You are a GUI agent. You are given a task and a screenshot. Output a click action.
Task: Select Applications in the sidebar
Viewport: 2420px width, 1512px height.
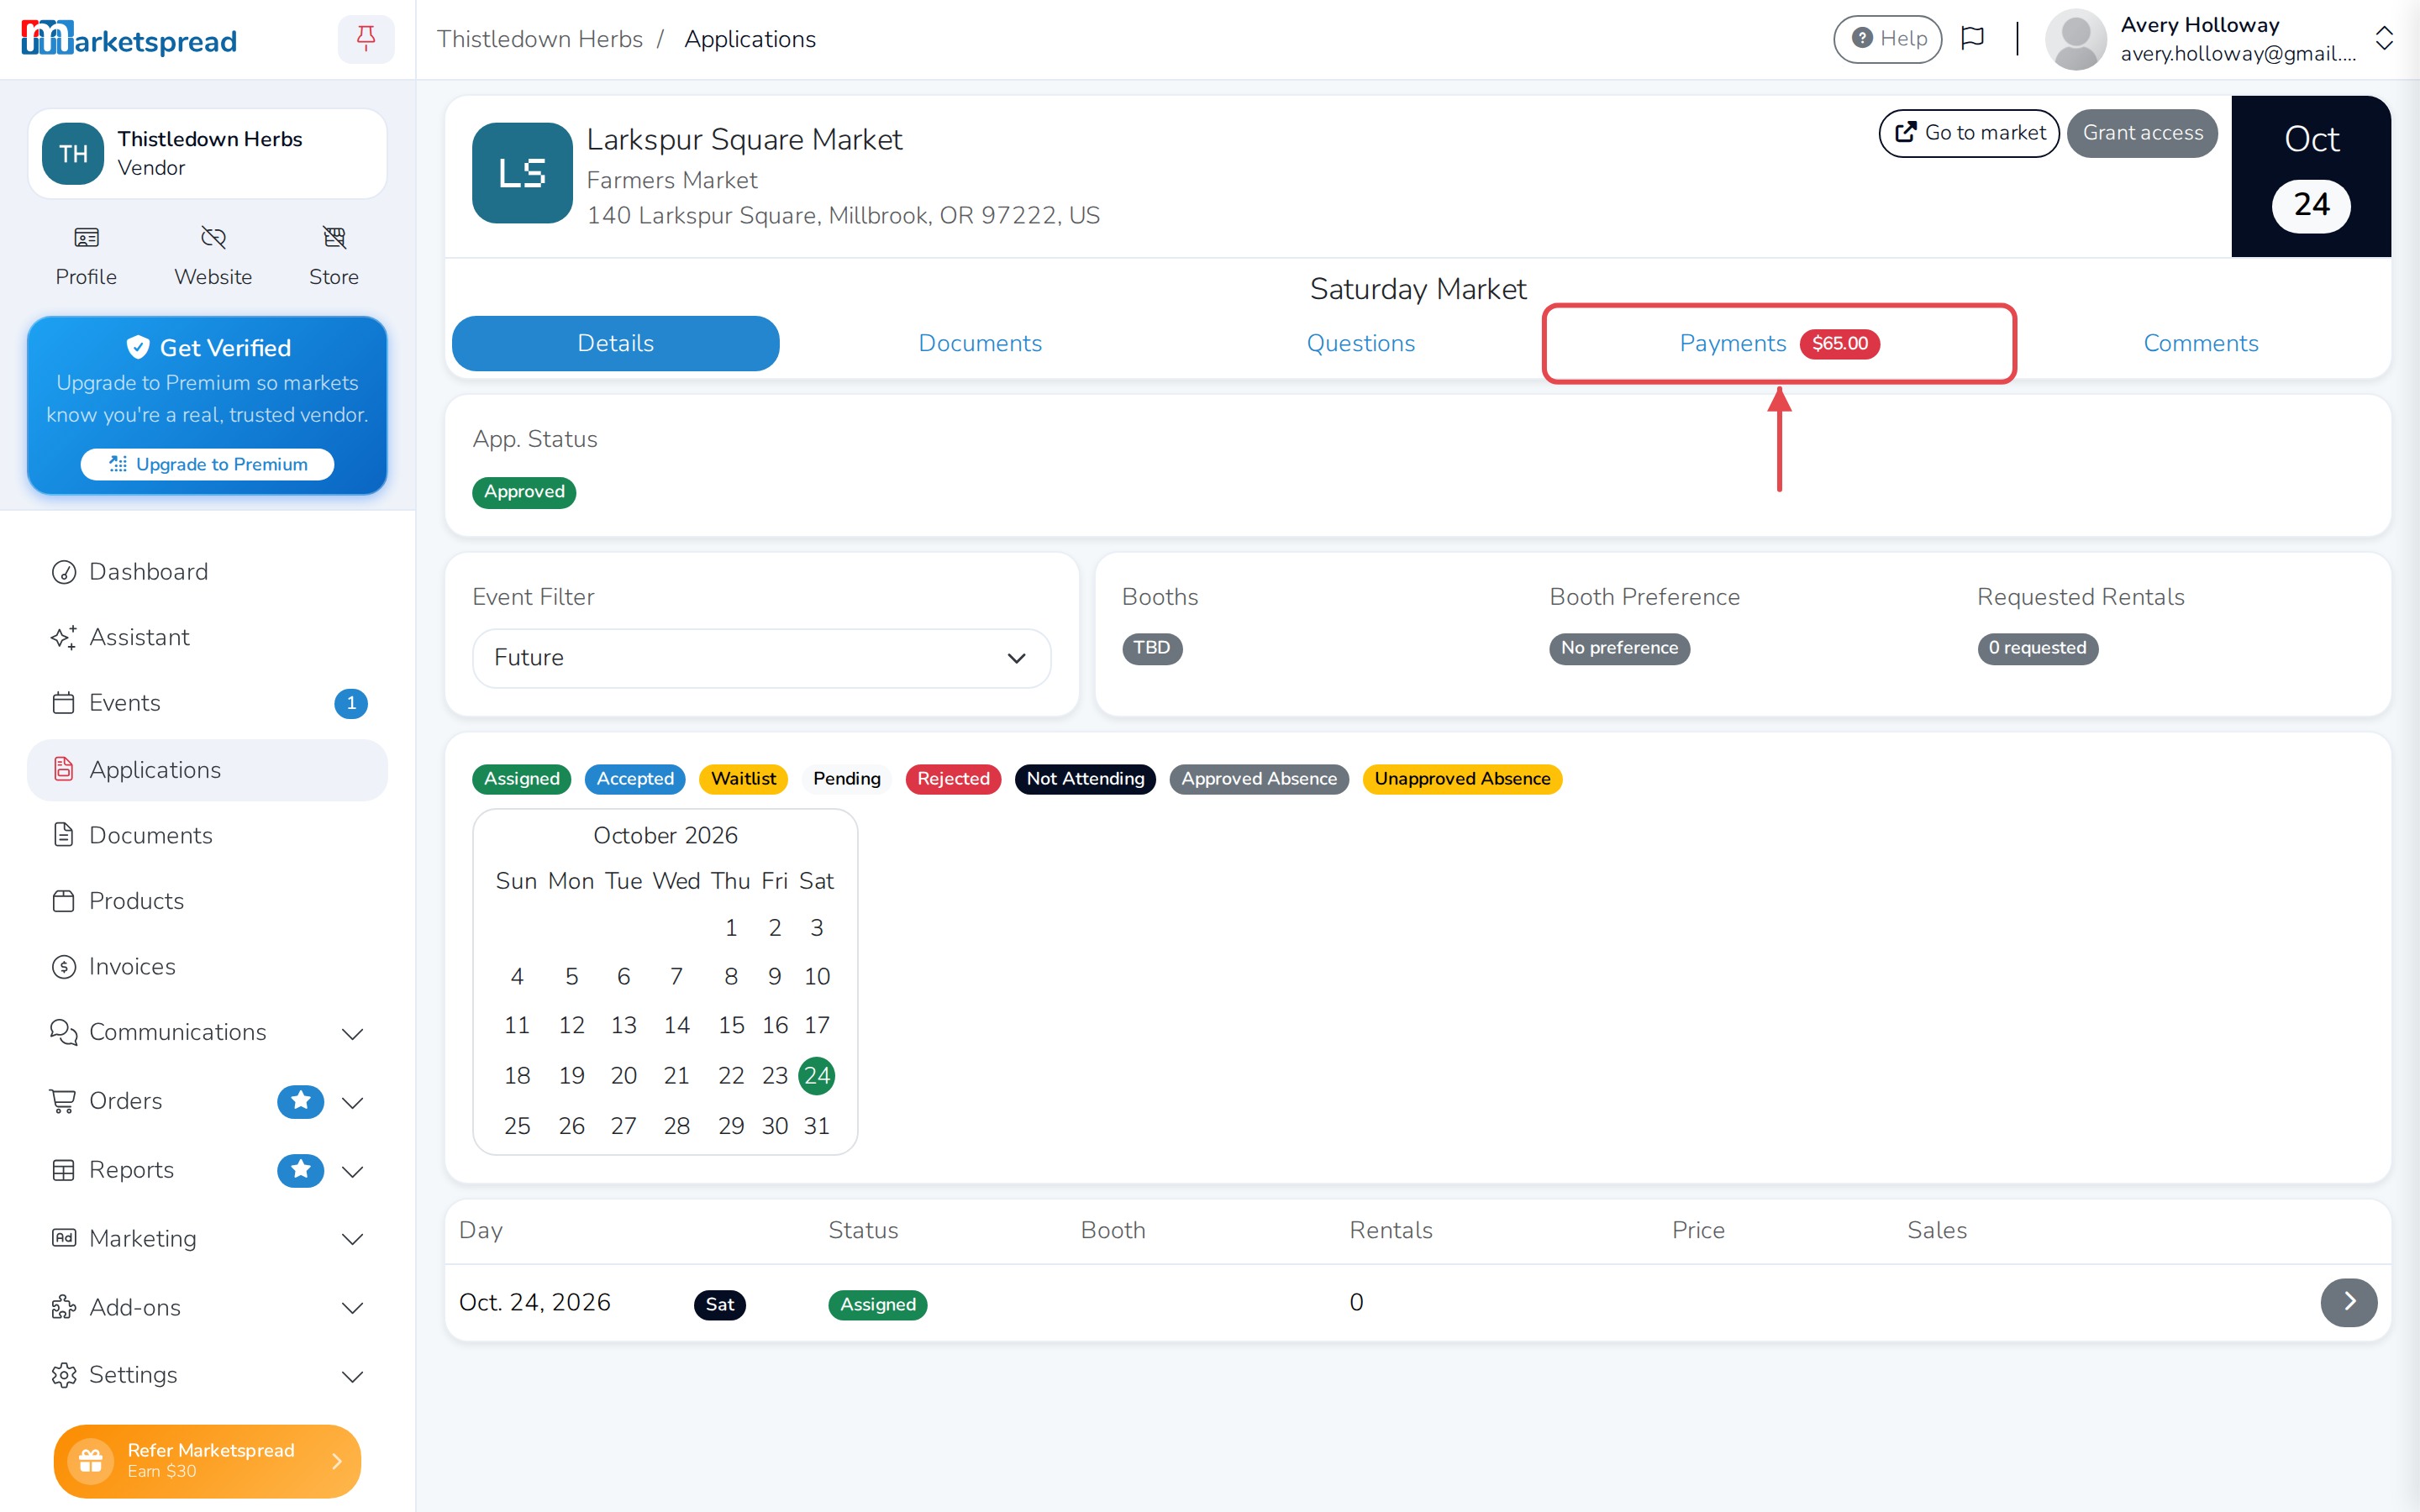tap(207, 770)
